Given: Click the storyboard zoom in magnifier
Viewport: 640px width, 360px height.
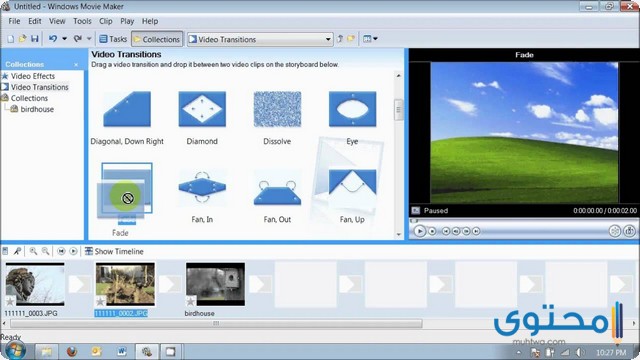Looking at the screenshot, I should click(33, 251).
